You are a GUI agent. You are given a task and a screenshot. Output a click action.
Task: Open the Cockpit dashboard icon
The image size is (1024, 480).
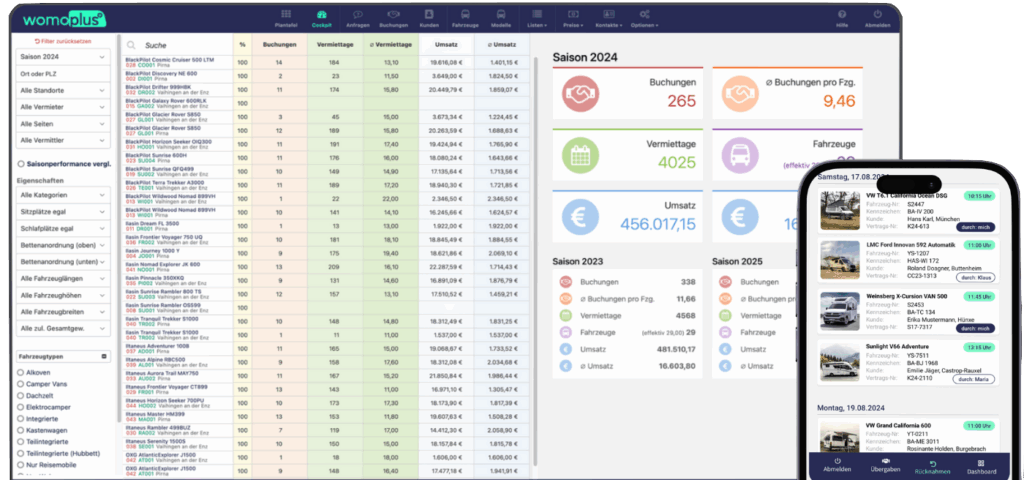coord(321,14)
